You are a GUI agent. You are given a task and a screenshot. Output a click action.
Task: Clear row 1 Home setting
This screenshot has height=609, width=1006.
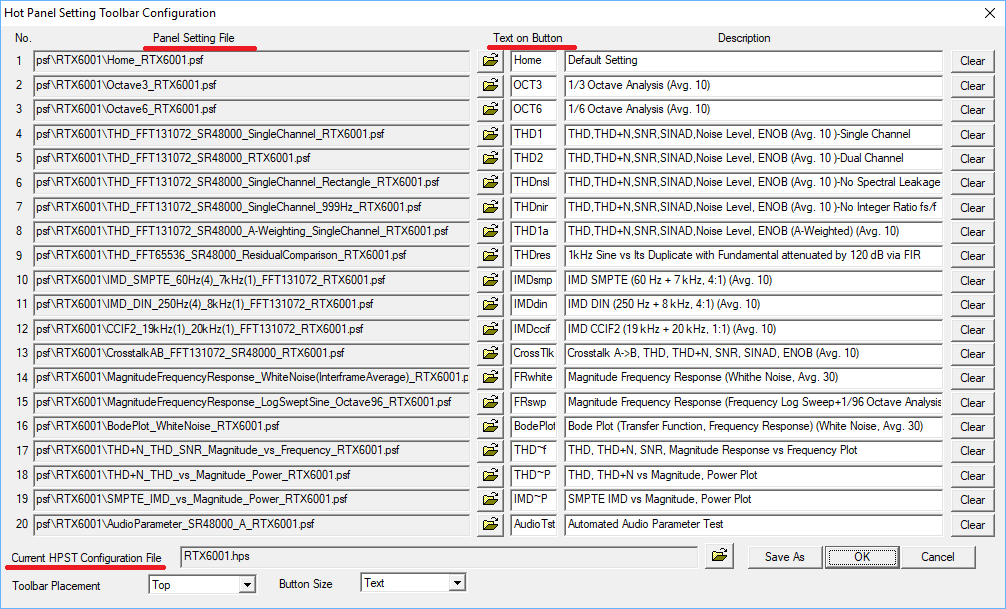(973, 62)
